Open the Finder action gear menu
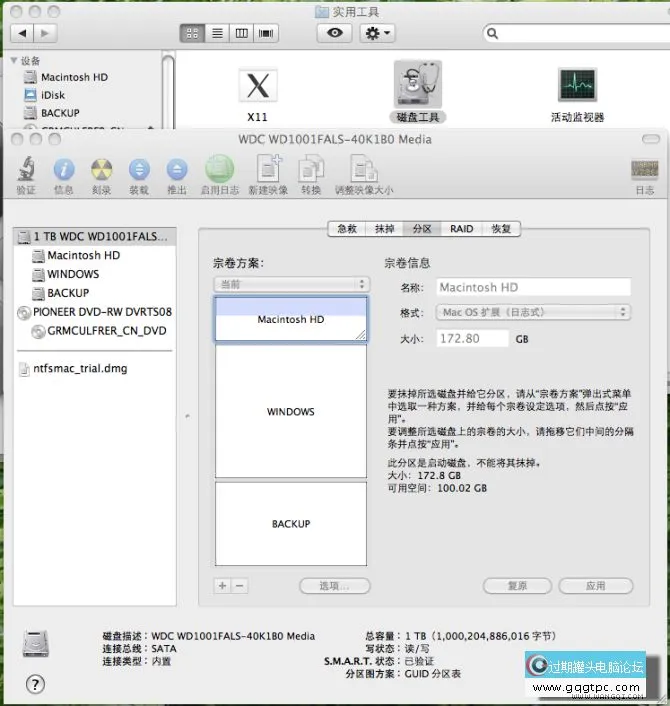This screenshot has height=706, width=670. pos(377,33)
